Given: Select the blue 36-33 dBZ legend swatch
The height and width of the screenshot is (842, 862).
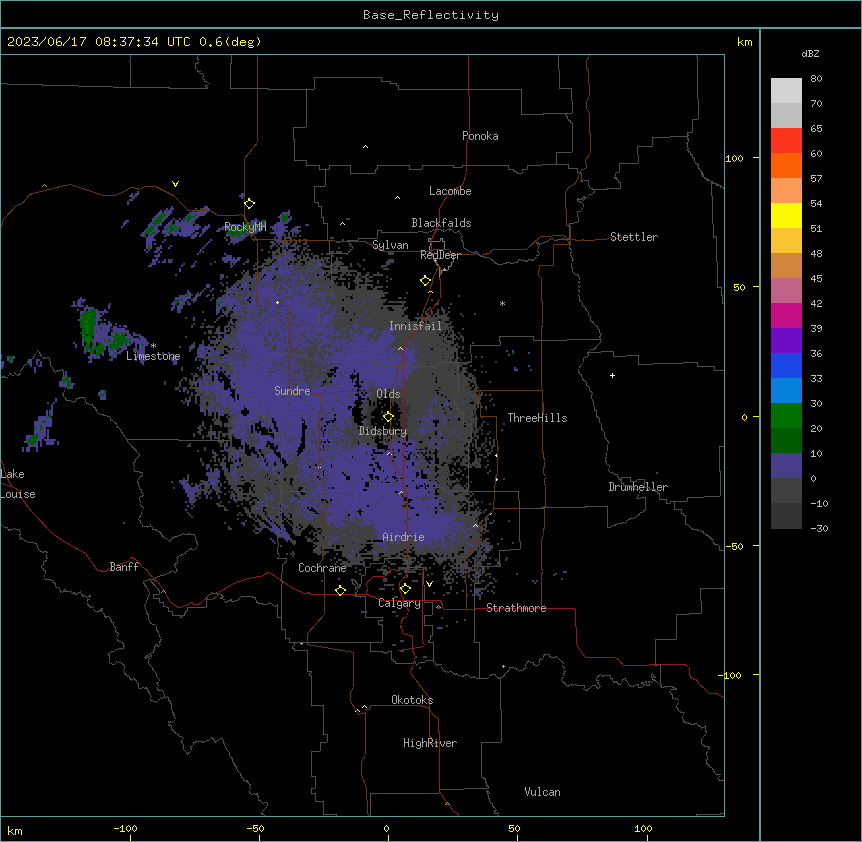Looking at the screenshot, I should 786,365.
